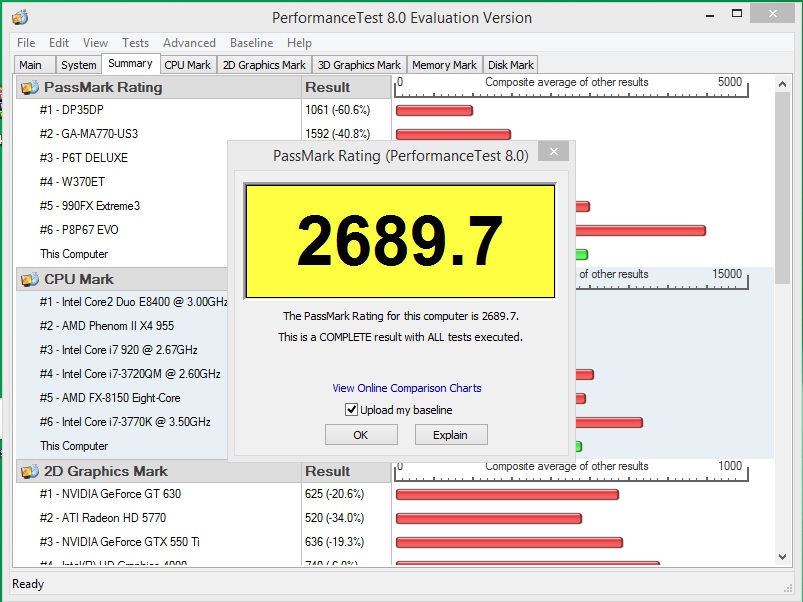Open the 3D Graphics Mark tab
Screen dimensions: 803x602
click(x=359, y=65)
